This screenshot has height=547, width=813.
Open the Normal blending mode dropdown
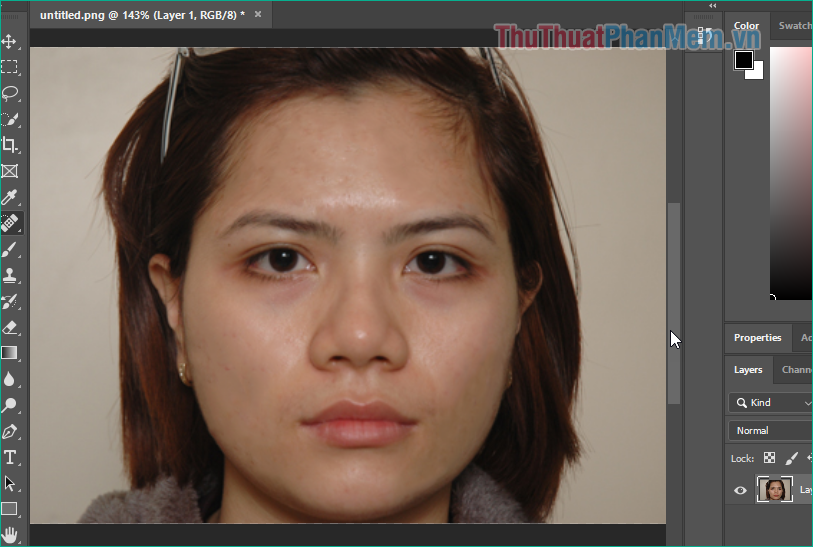[x=770, y=431]
